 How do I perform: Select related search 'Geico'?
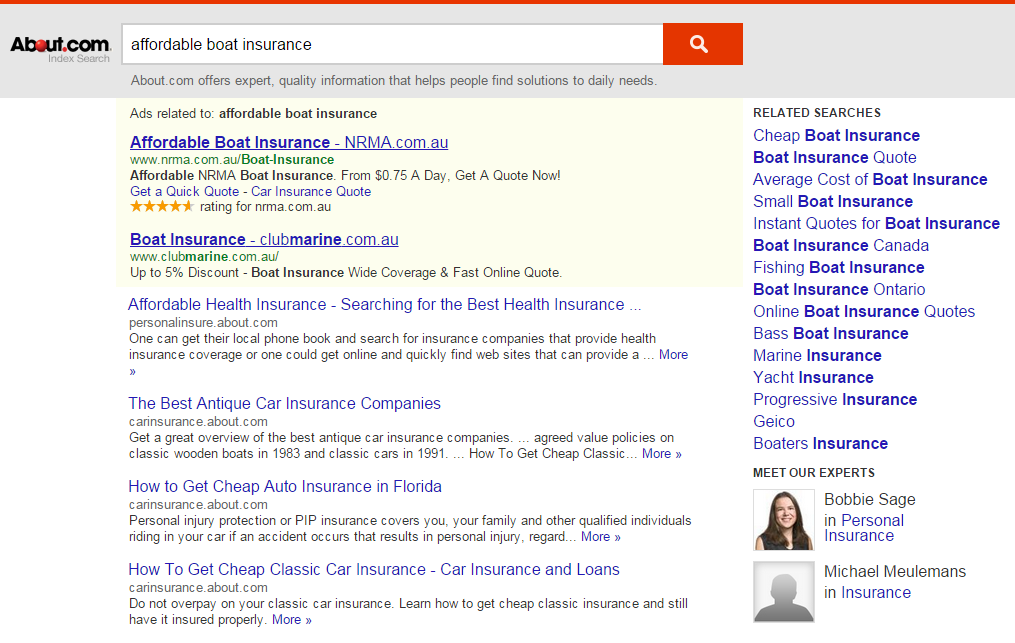coord(774,422)
